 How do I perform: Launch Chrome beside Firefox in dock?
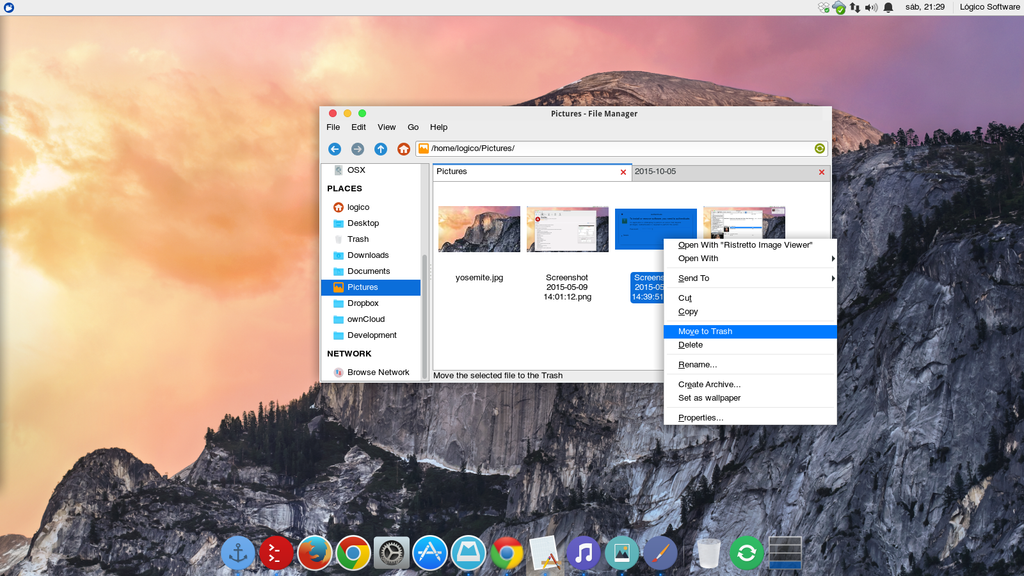pyautogui.click(x=353, y=554)
